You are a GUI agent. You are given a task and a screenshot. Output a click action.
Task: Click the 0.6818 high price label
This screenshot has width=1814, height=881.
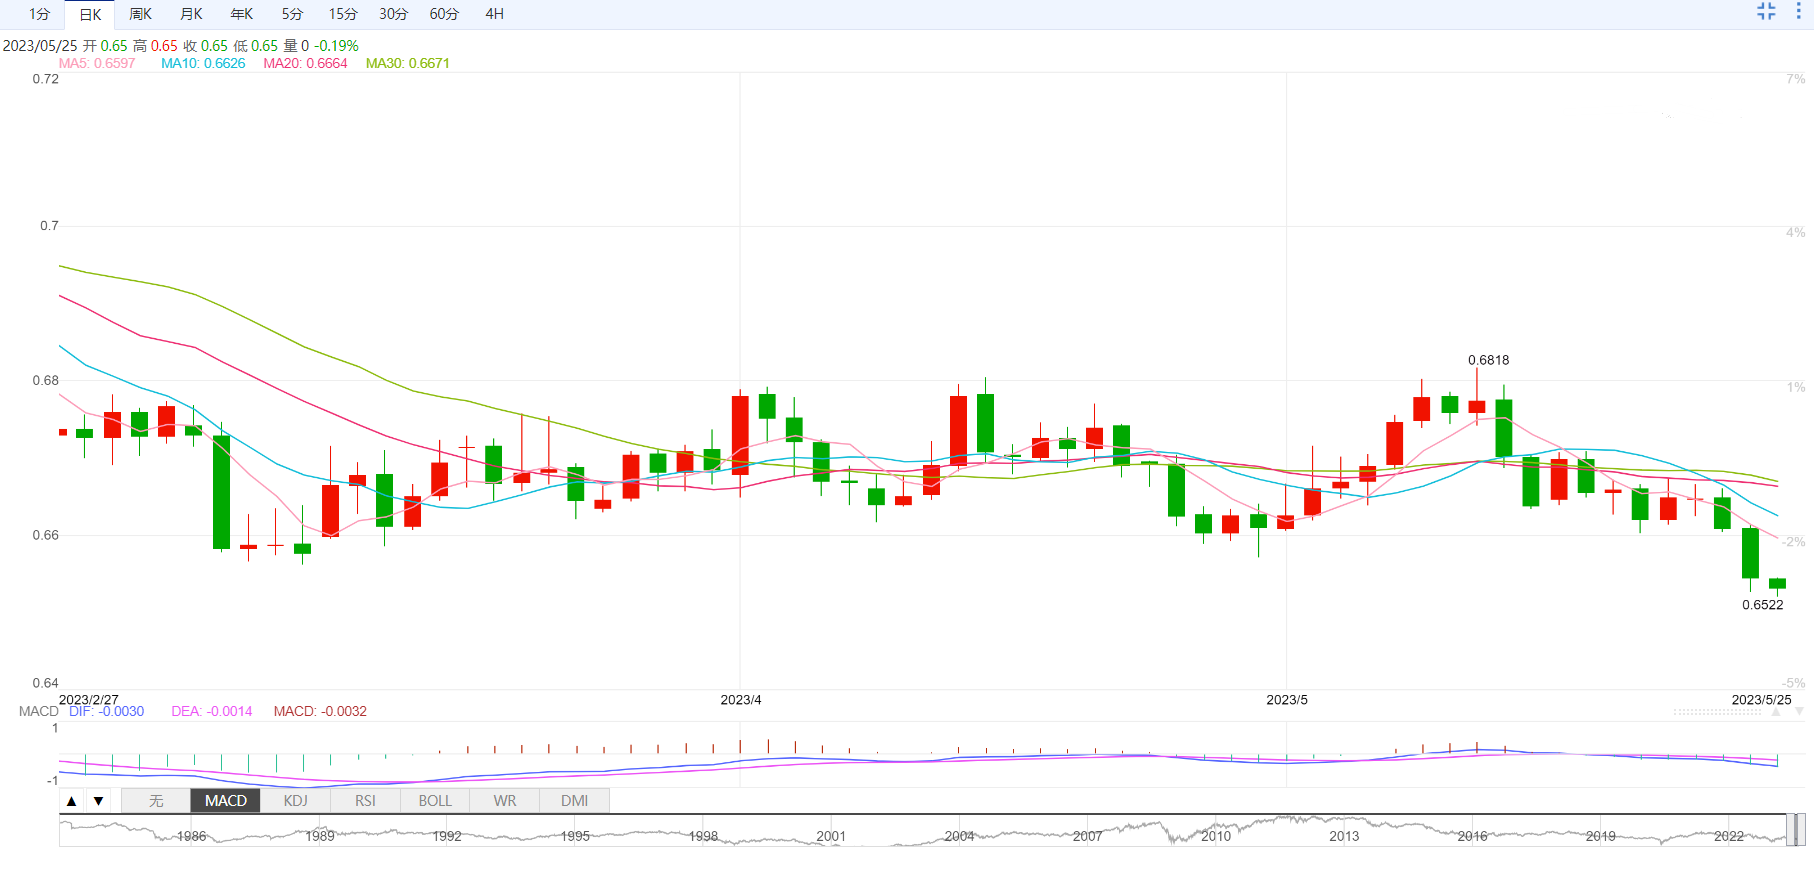(x=1489, y=360)
